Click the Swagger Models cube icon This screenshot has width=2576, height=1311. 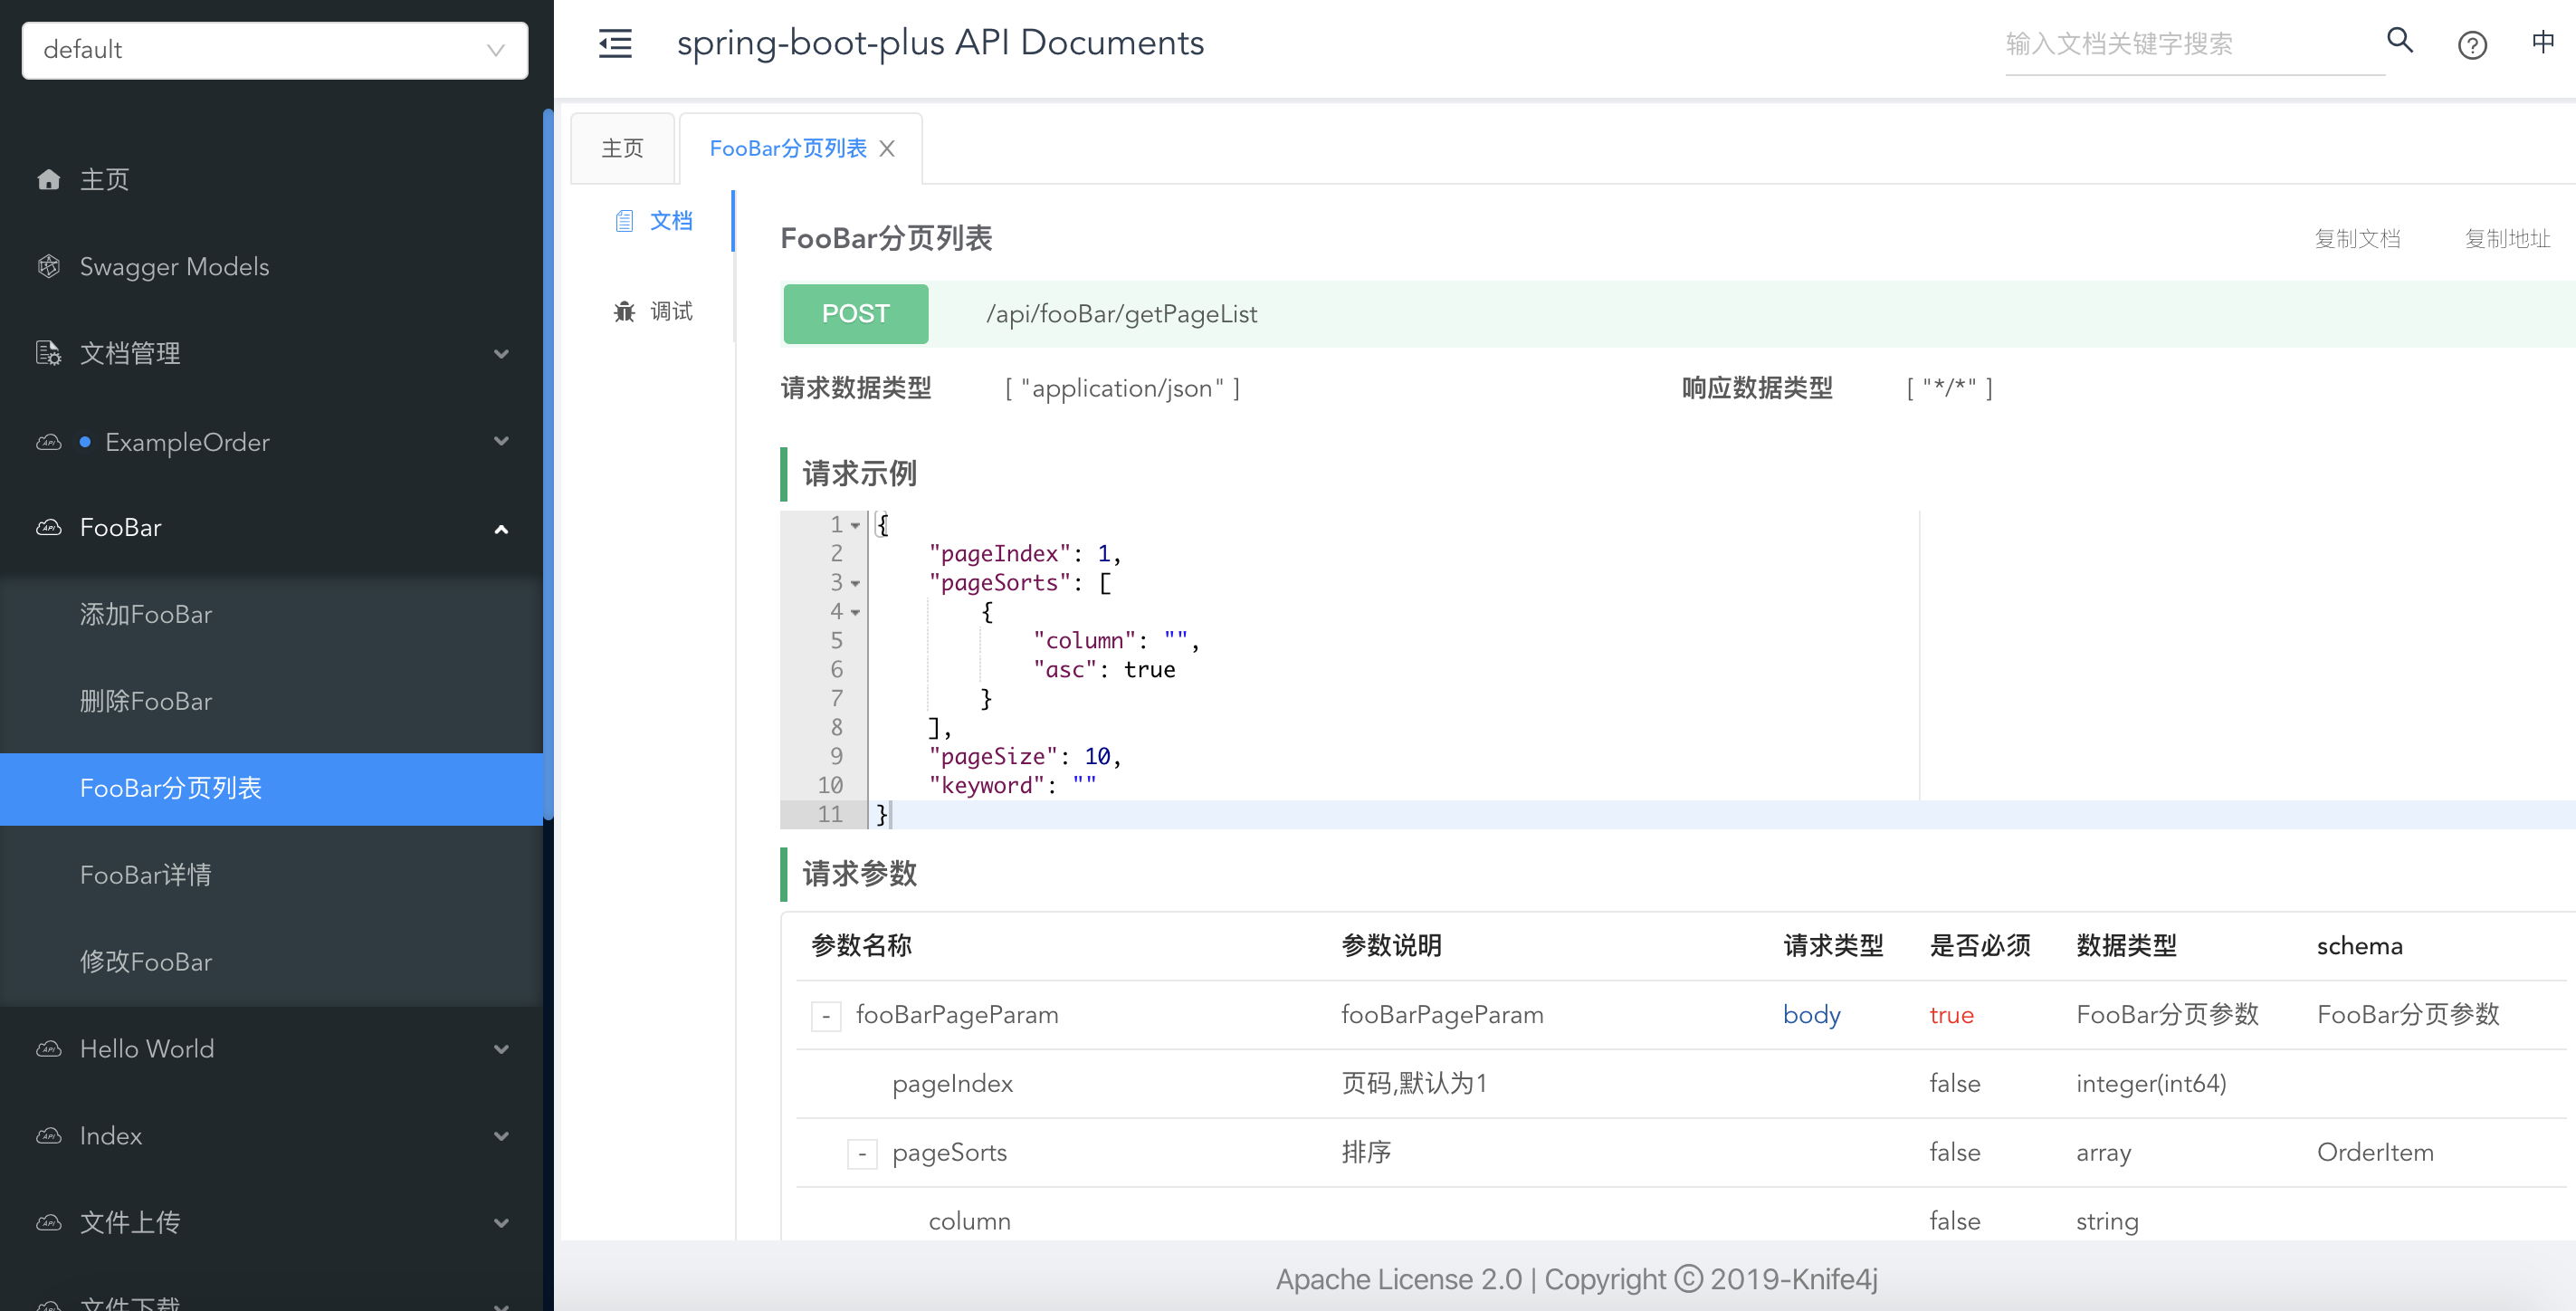(x=48, y=266)
